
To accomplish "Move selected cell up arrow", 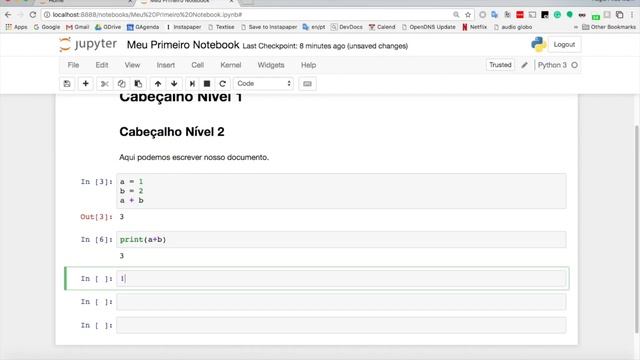I will tap(158, 84).
